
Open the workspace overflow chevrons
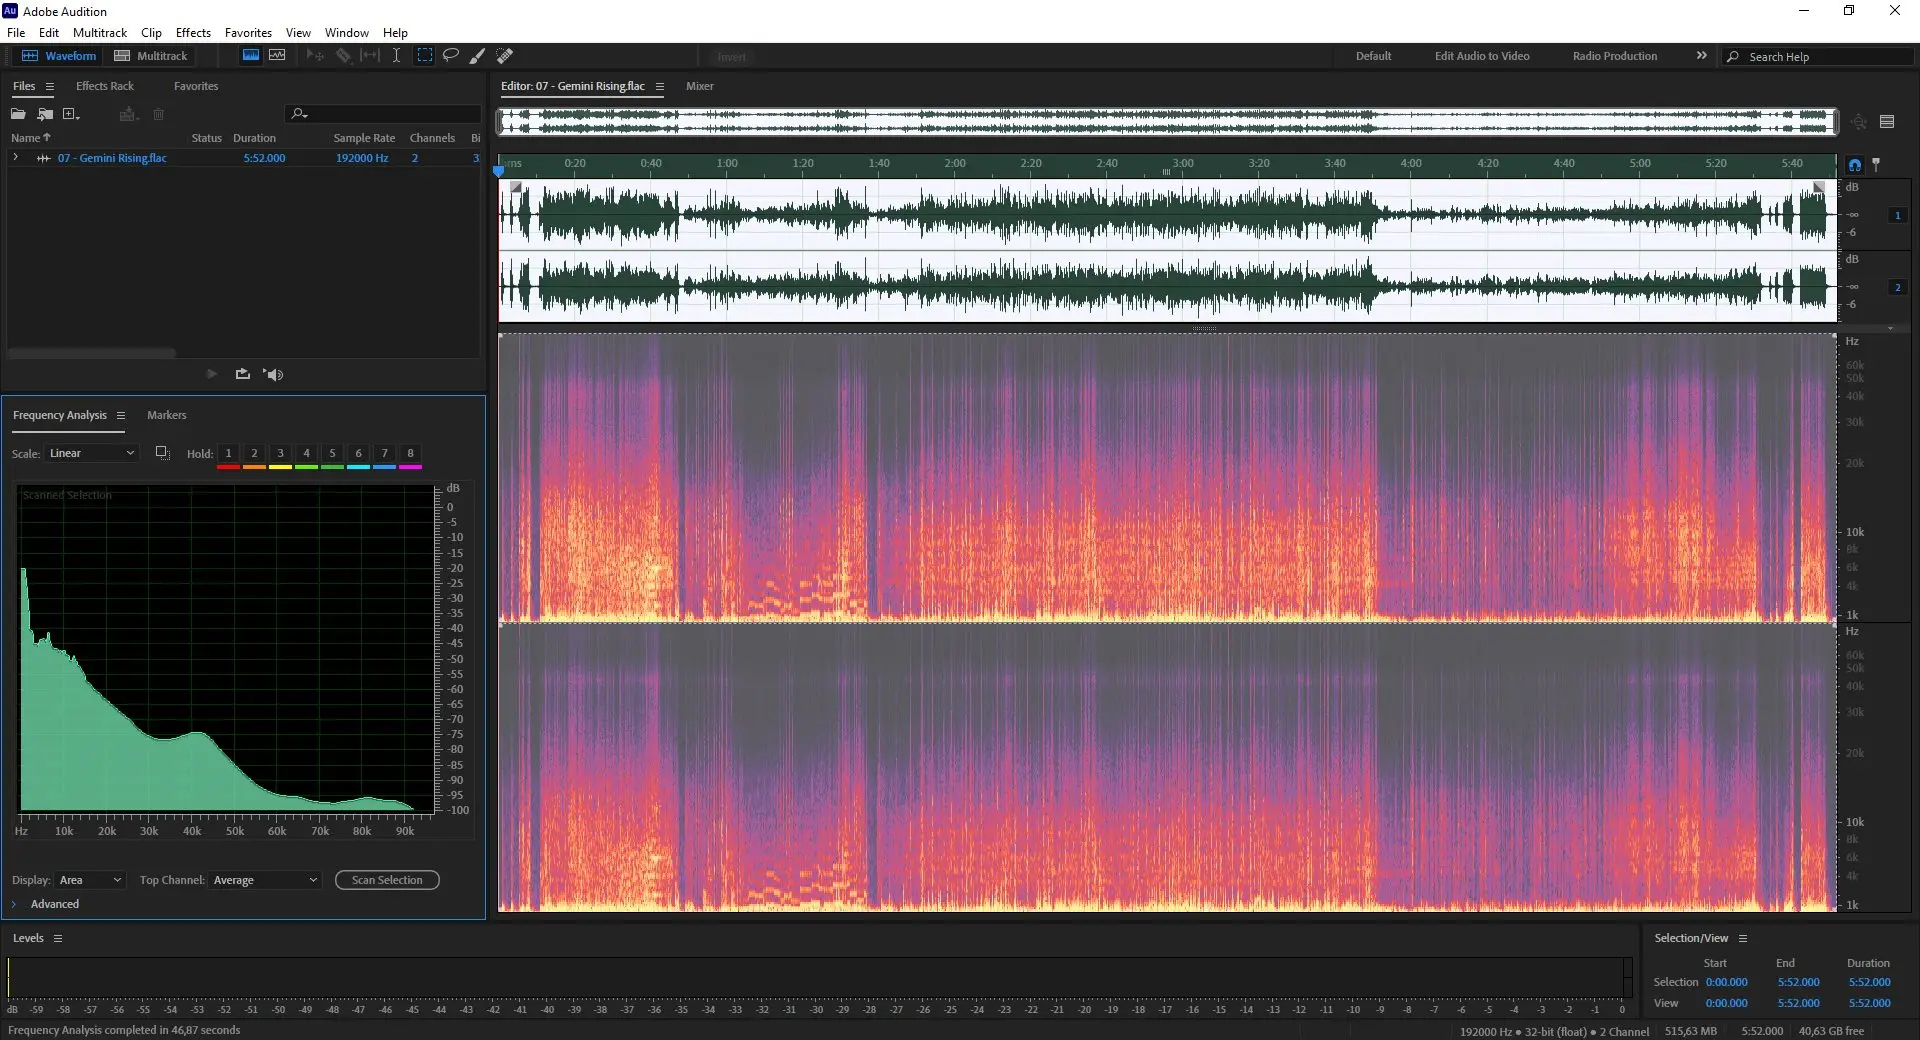[x=1701, y=56]
